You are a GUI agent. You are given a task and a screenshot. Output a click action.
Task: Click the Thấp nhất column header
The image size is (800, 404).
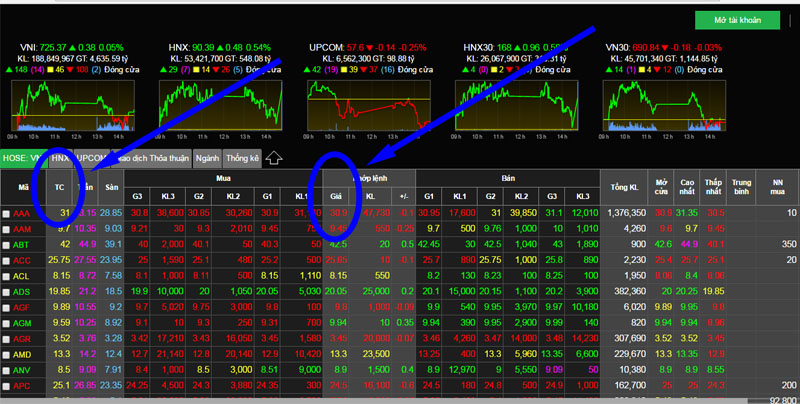[x=713, y=187]
